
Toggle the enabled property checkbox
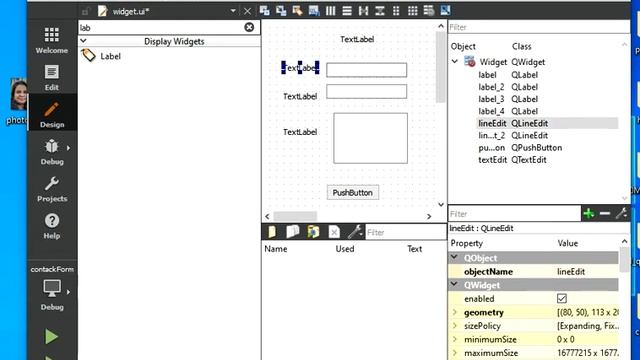pos(562,298)
